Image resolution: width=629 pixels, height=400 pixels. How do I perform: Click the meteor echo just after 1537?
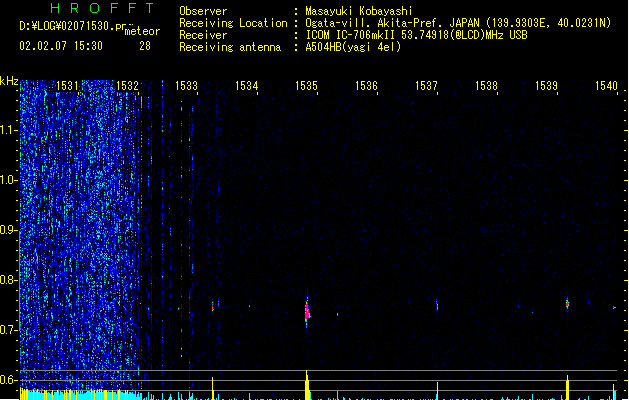[x=437, y=306]
